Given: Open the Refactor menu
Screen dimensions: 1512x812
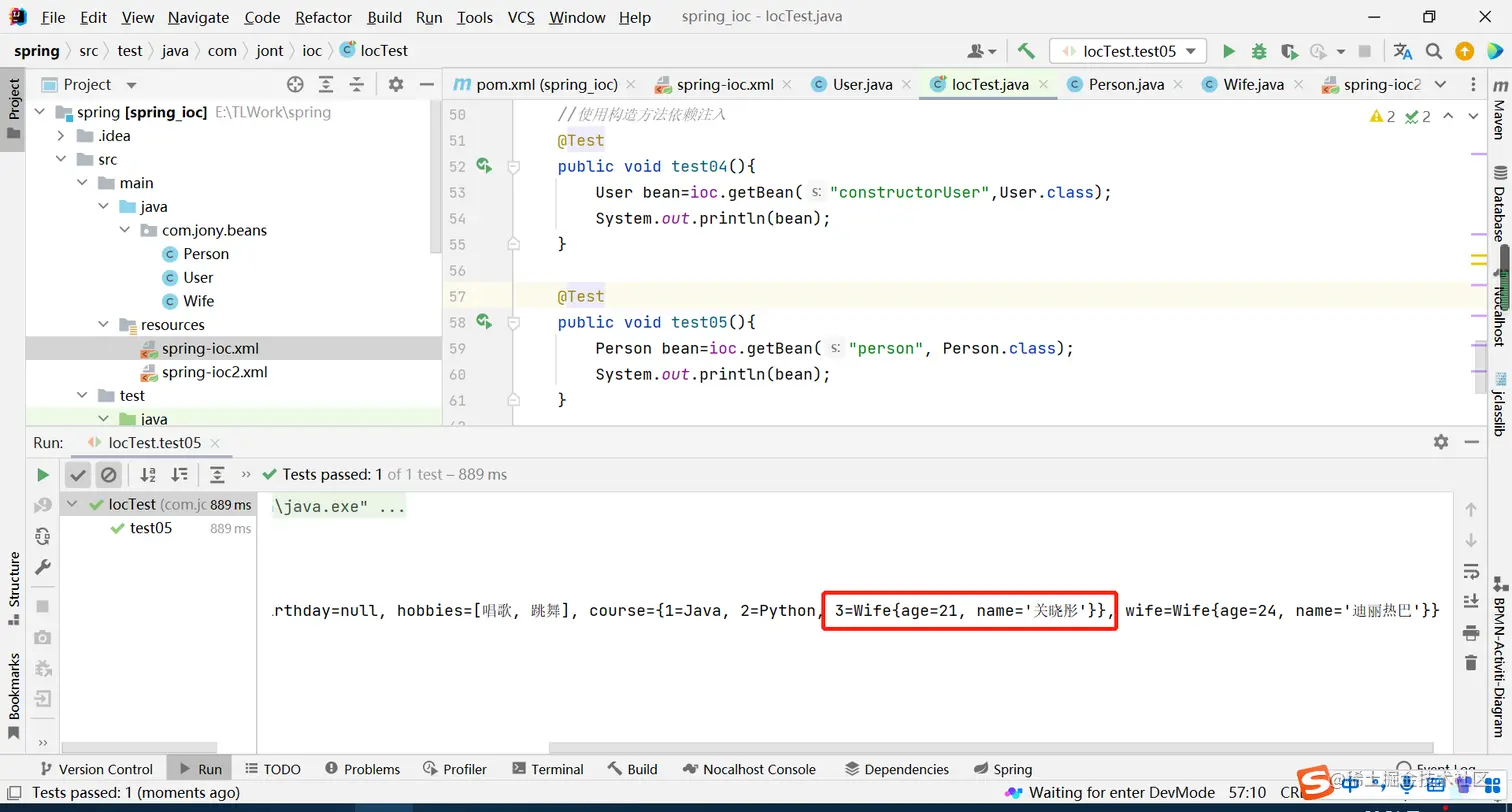Looking at the screenshot, I should [324, 17].
